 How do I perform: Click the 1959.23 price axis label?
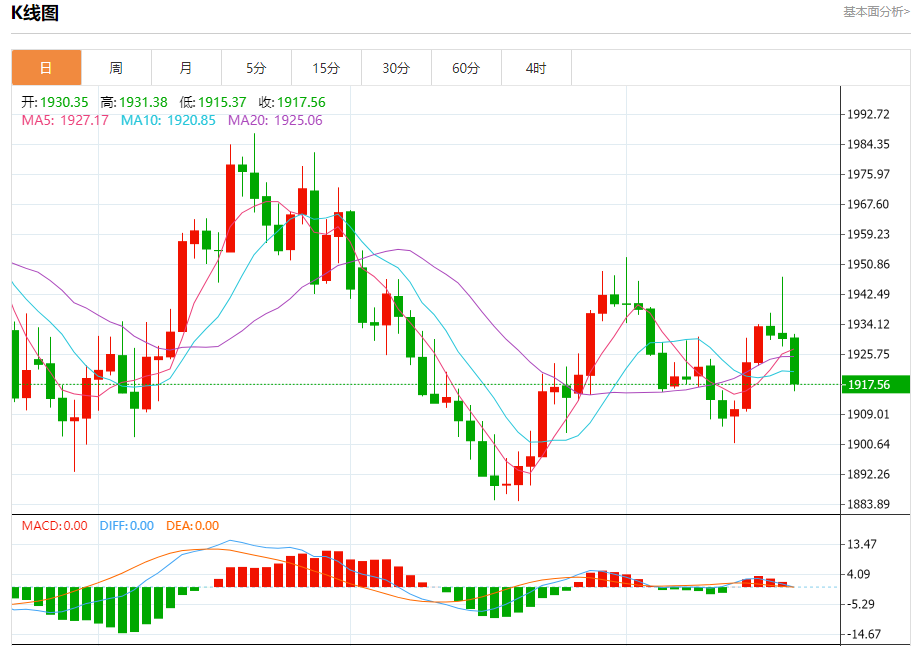click(868, 234)
